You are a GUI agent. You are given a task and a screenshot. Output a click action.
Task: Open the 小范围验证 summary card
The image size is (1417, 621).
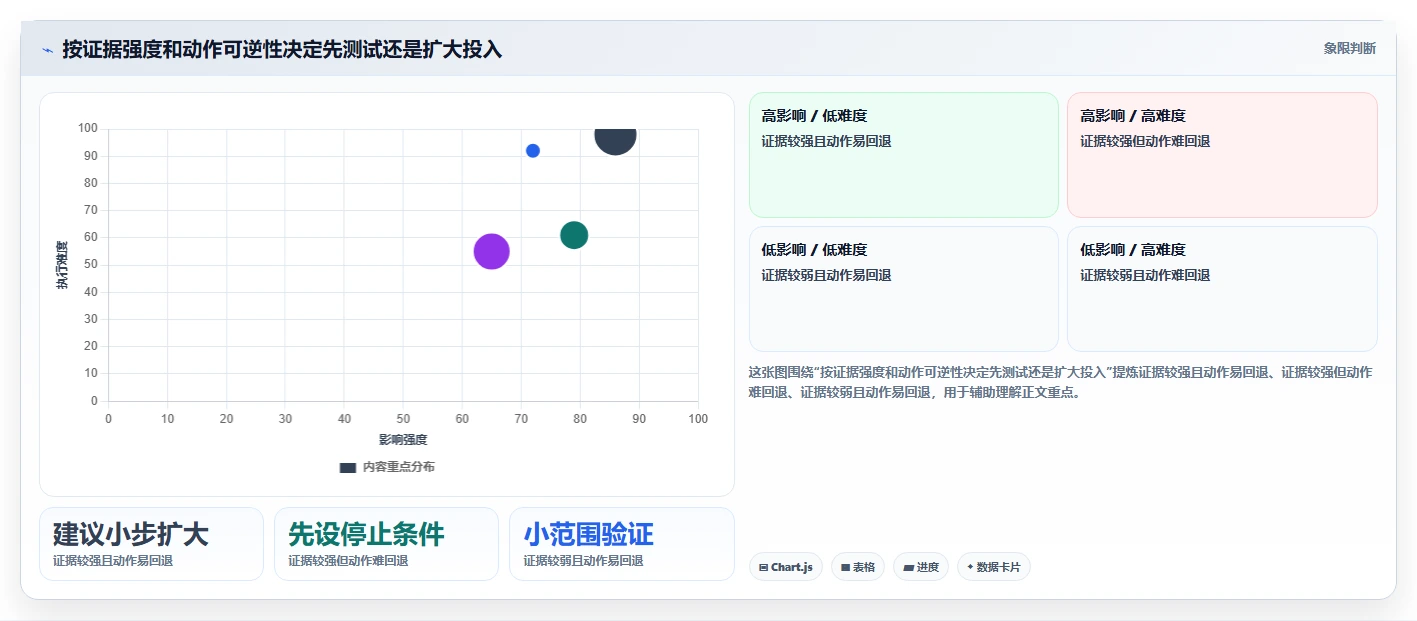[621, 544]
